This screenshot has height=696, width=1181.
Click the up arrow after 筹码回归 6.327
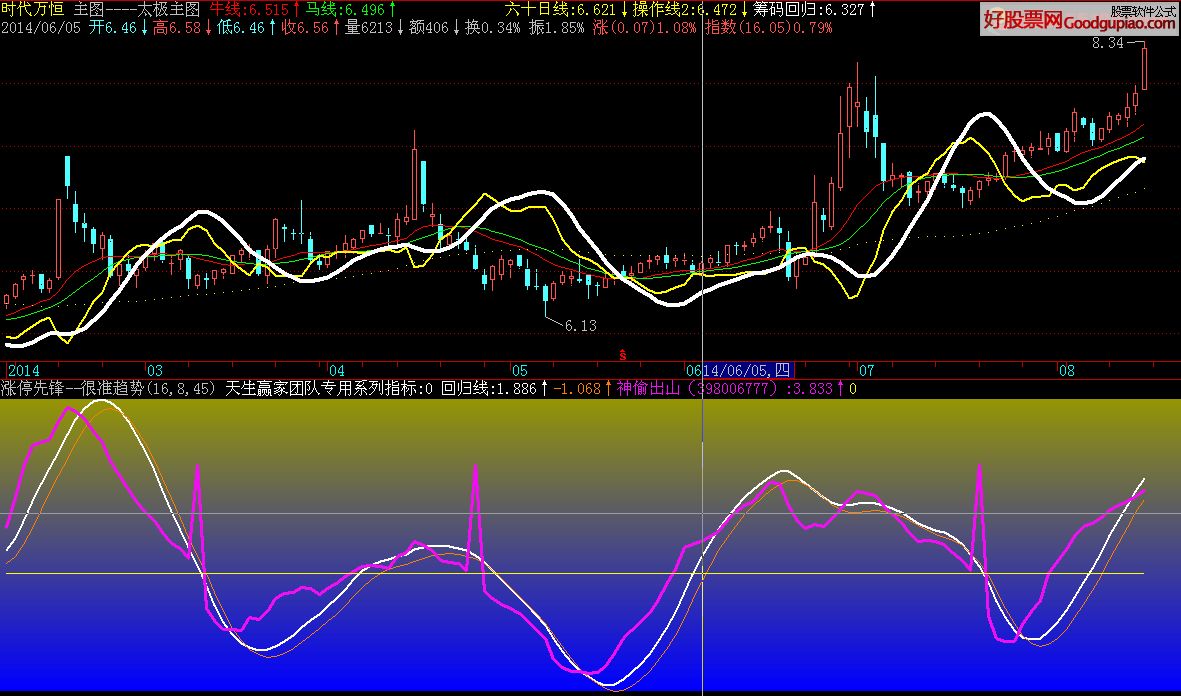(x=872, y=9)
